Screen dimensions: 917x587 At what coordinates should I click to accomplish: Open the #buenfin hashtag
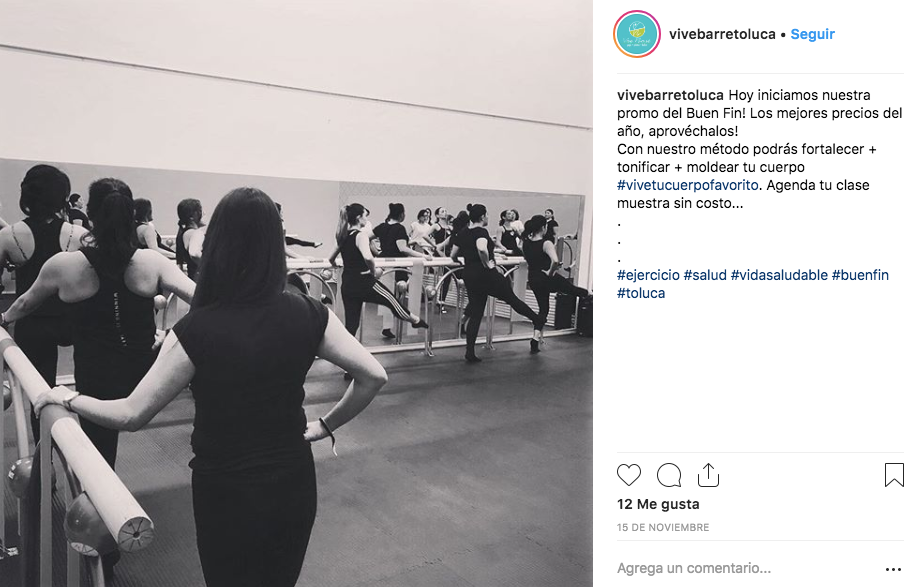[860, 275]
